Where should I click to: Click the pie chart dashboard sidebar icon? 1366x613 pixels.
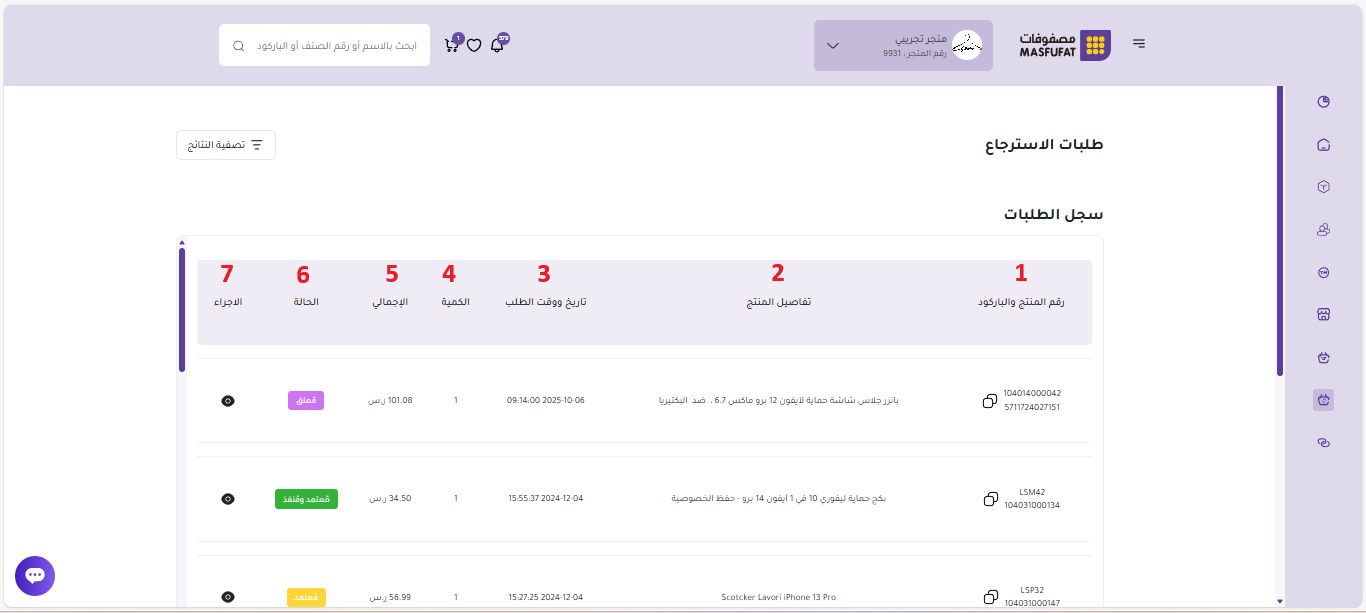click(x=1323, y=102)
